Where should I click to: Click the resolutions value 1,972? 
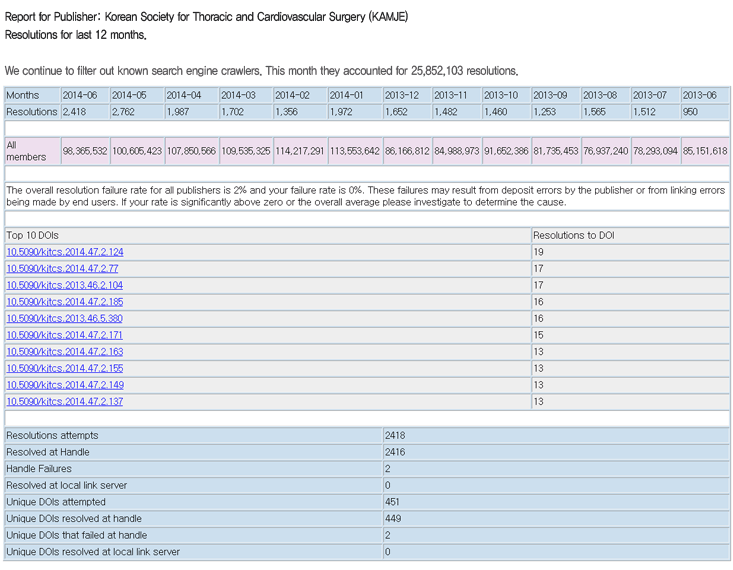(x=341, y=112)
